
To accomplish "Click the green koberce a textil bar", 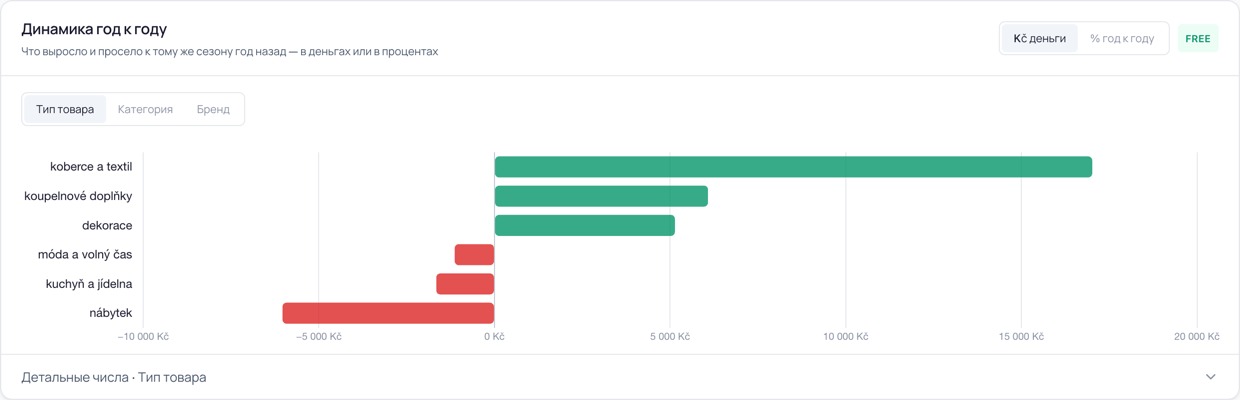I will pyautogui.click(x=793, y=167).
